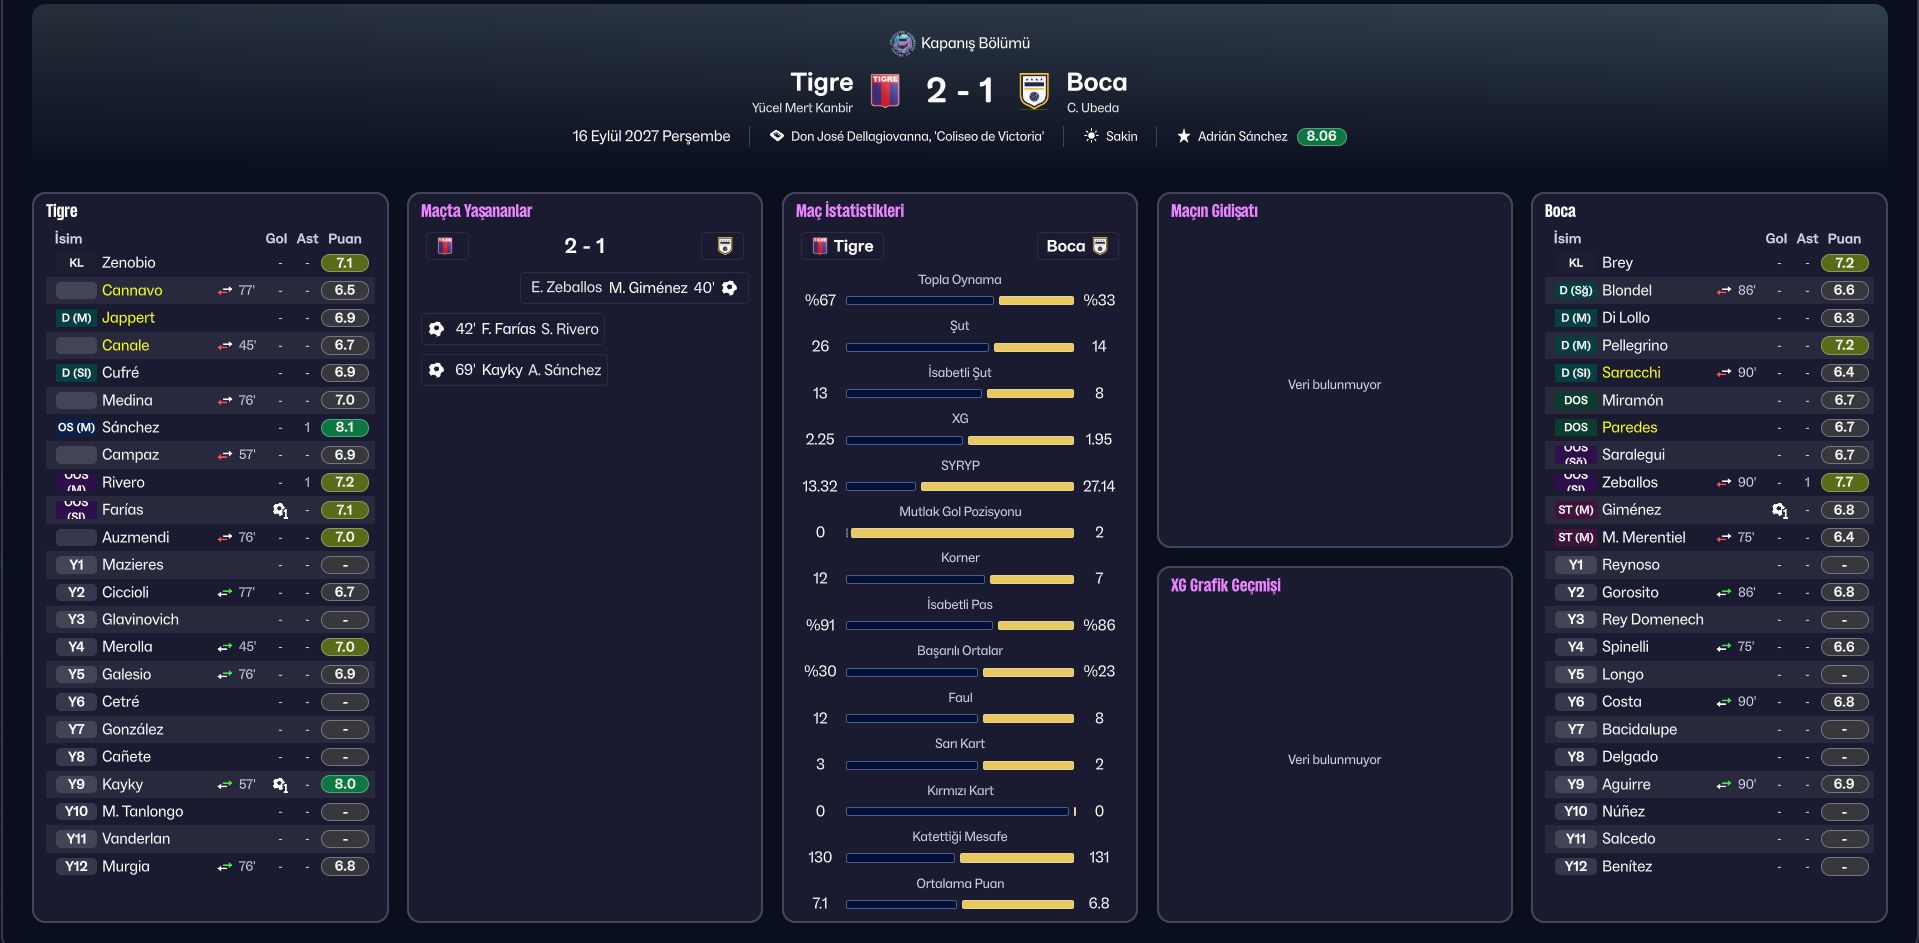1919x943 pixels.
Task: Open Zeballos from the Boca lineup
Action: (x=1630, y=482)
